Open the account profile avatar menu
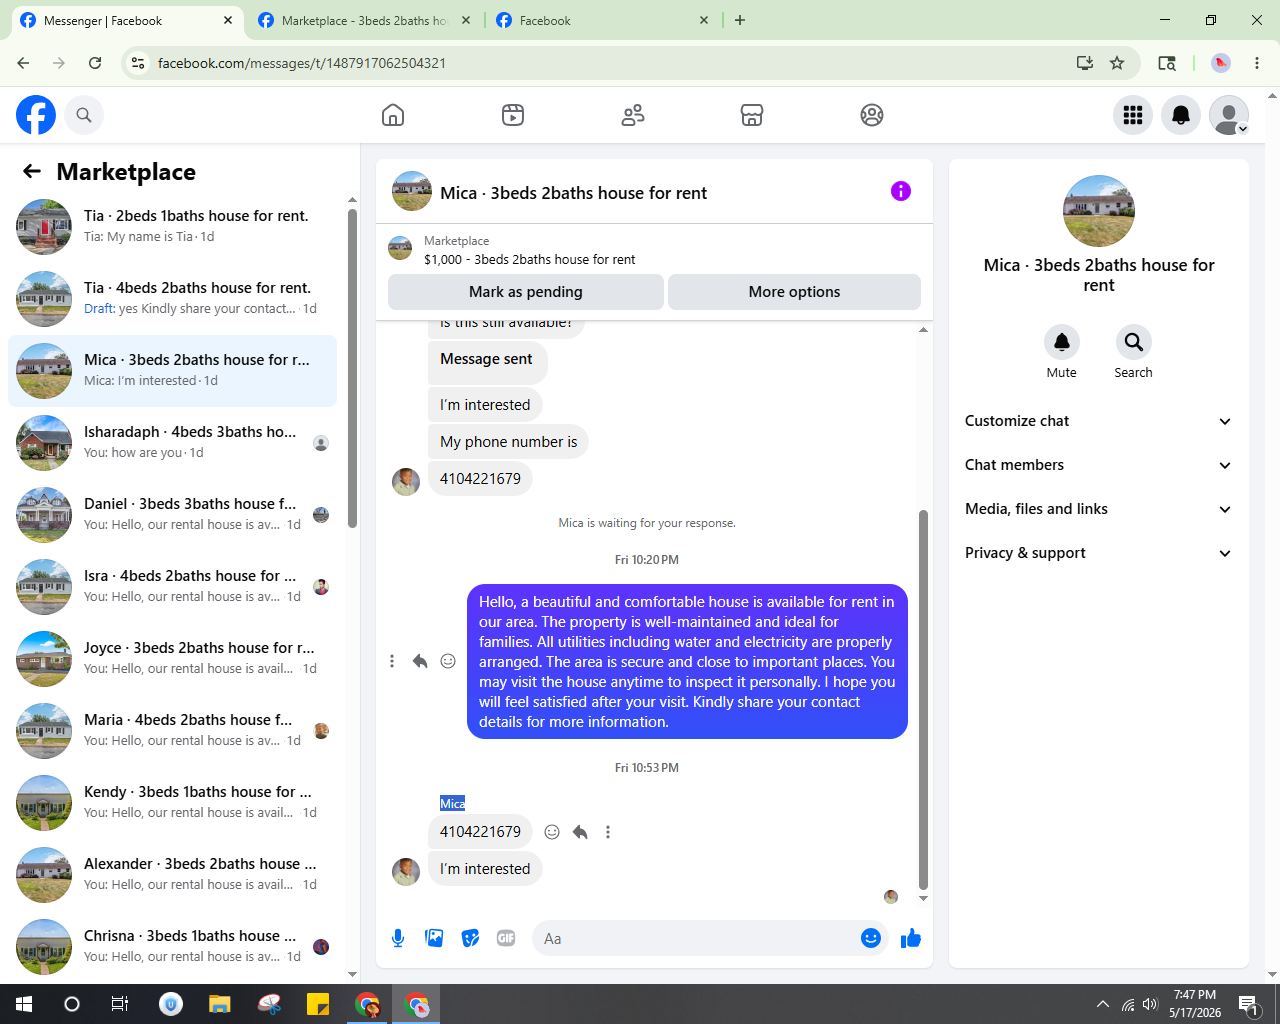1280x1024 pixels. click(1229, 115)
